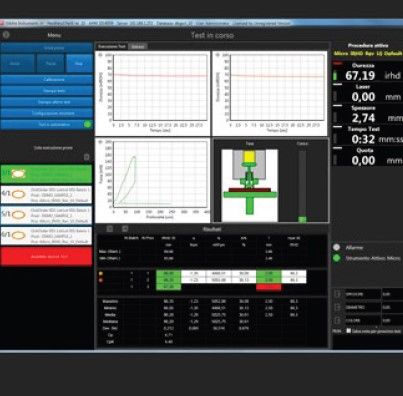Click the icon beside the SPESSORE field
Screen dimensions: 403x396
(337, 294)
